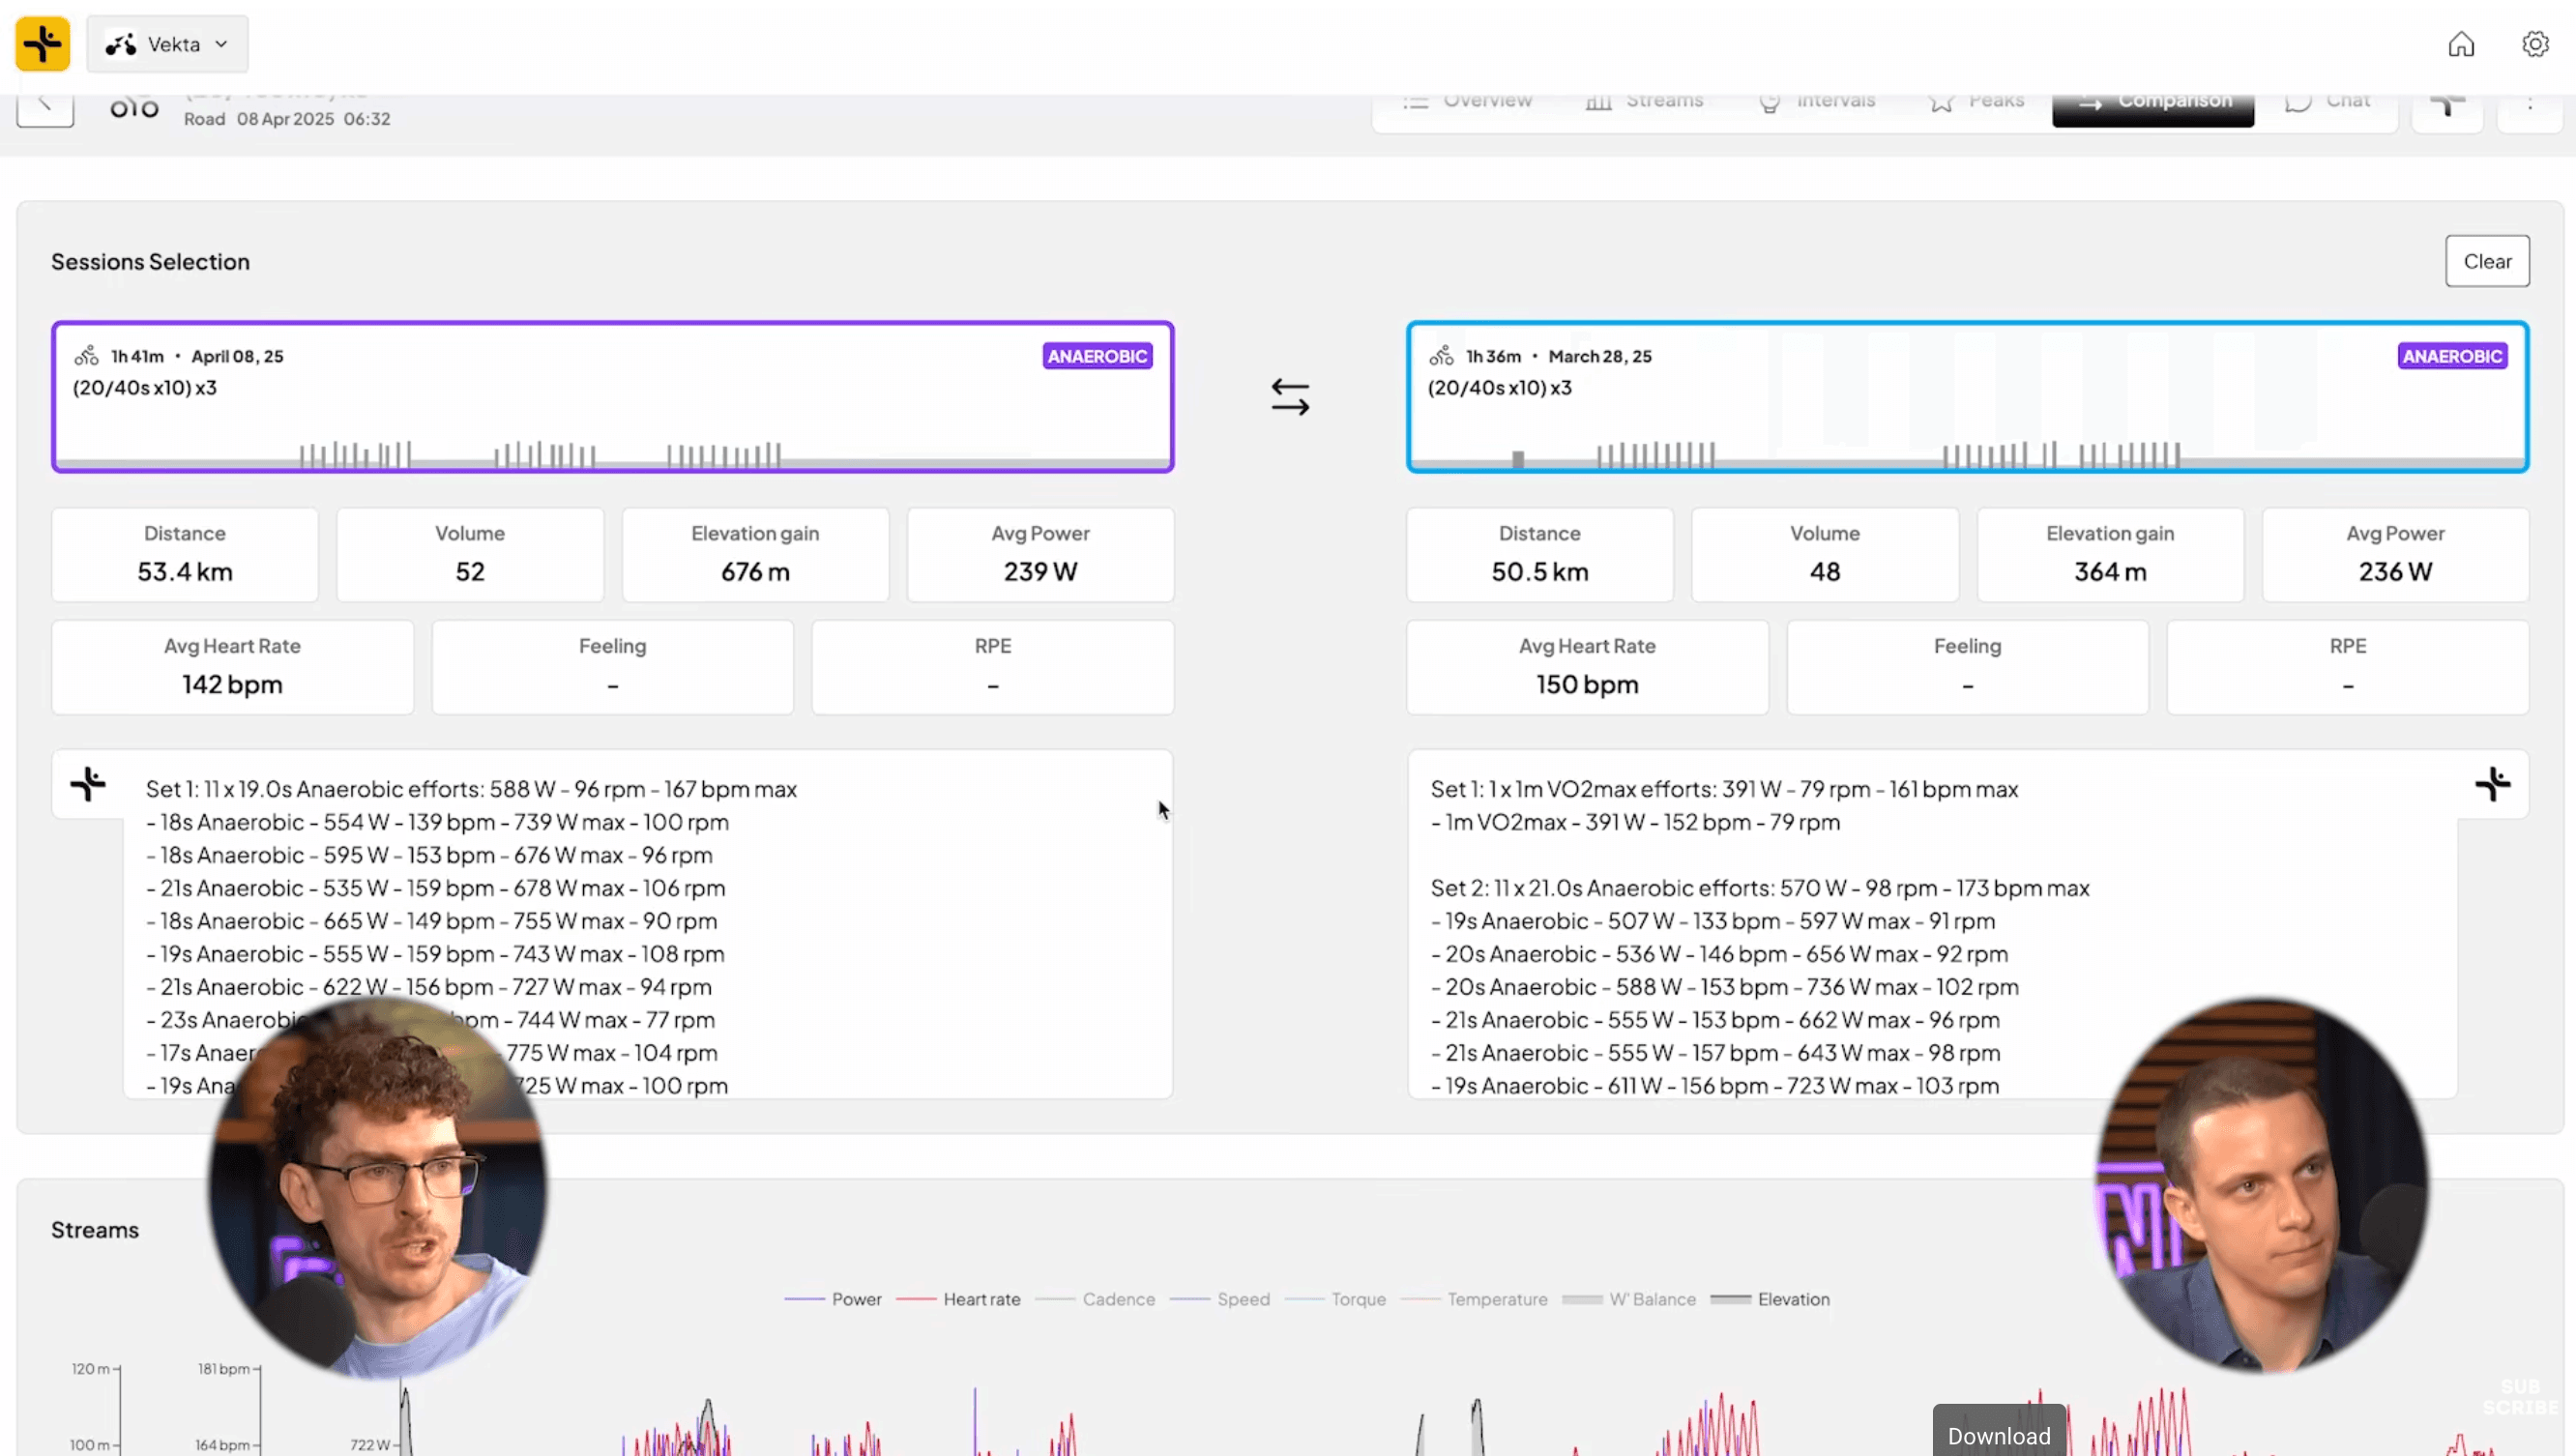Click the Download button
This screenshot has height=1456, width=2576.
coord(1999,1435)
